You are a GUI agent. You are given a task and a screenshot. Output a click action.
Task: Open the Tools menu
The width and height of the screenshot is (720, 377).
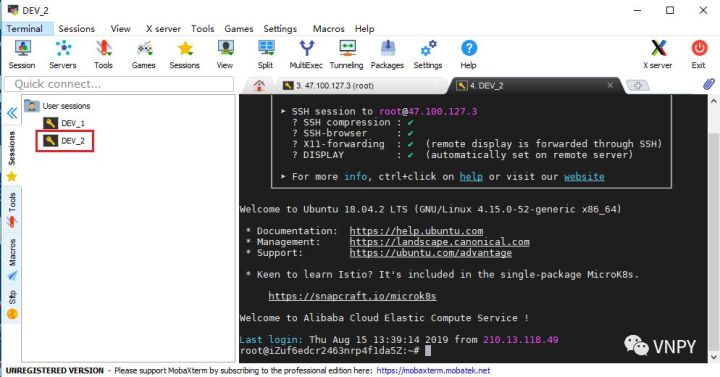pyautogui.click(x=202, y=28)
